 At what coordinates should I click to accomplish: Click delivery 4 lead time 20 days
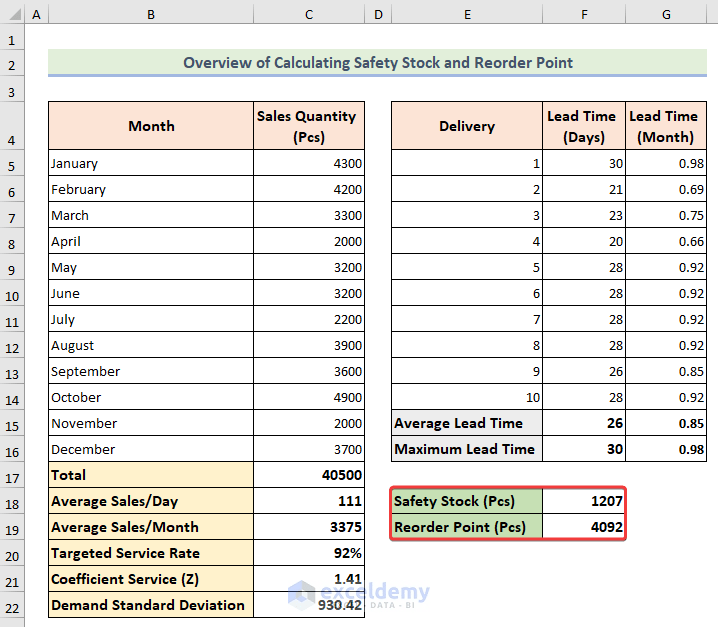[x=584, y=241]
